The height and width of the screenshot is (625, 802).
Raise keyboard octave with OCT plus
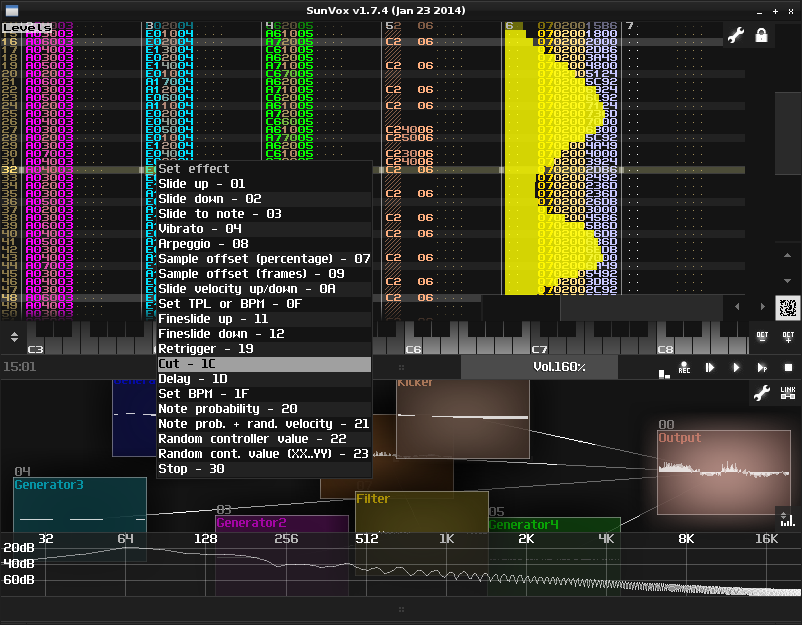pyautogui.click(x=788, y=336)
